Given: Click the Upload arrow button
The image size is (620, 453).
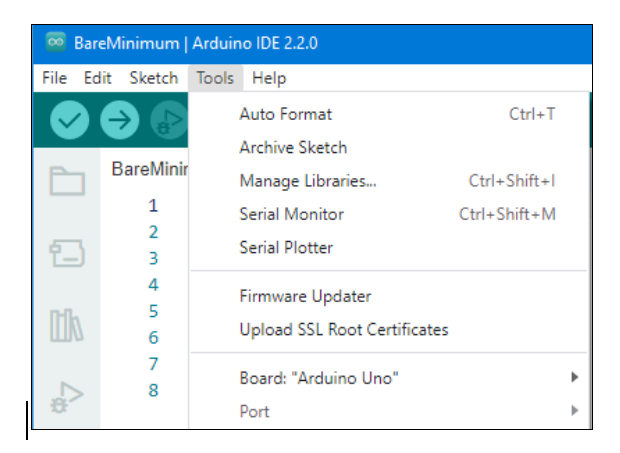Looking at the screenshot, I should (119, 120).
